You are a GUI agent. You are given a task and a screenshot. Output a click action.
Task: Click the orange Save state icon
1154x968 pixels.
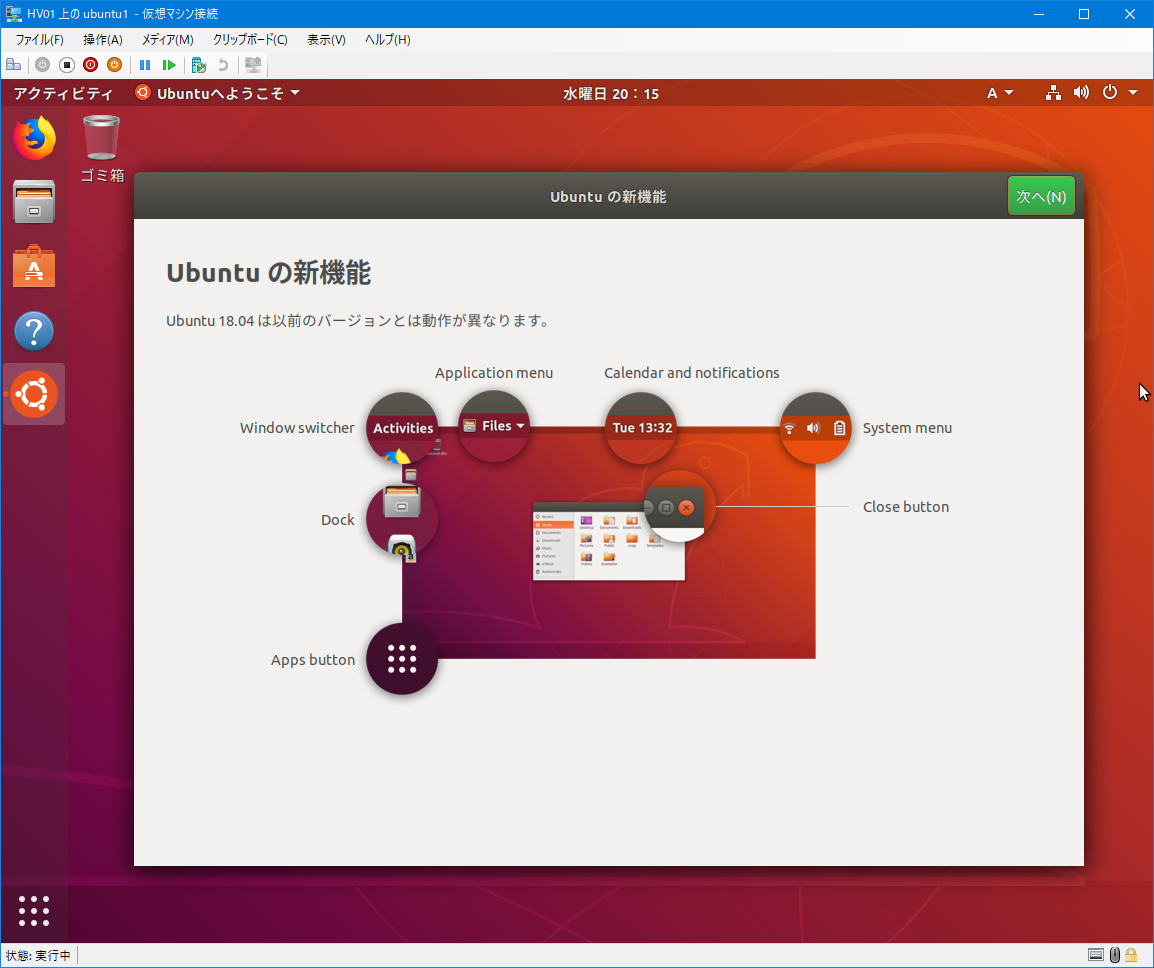point(114,65)
